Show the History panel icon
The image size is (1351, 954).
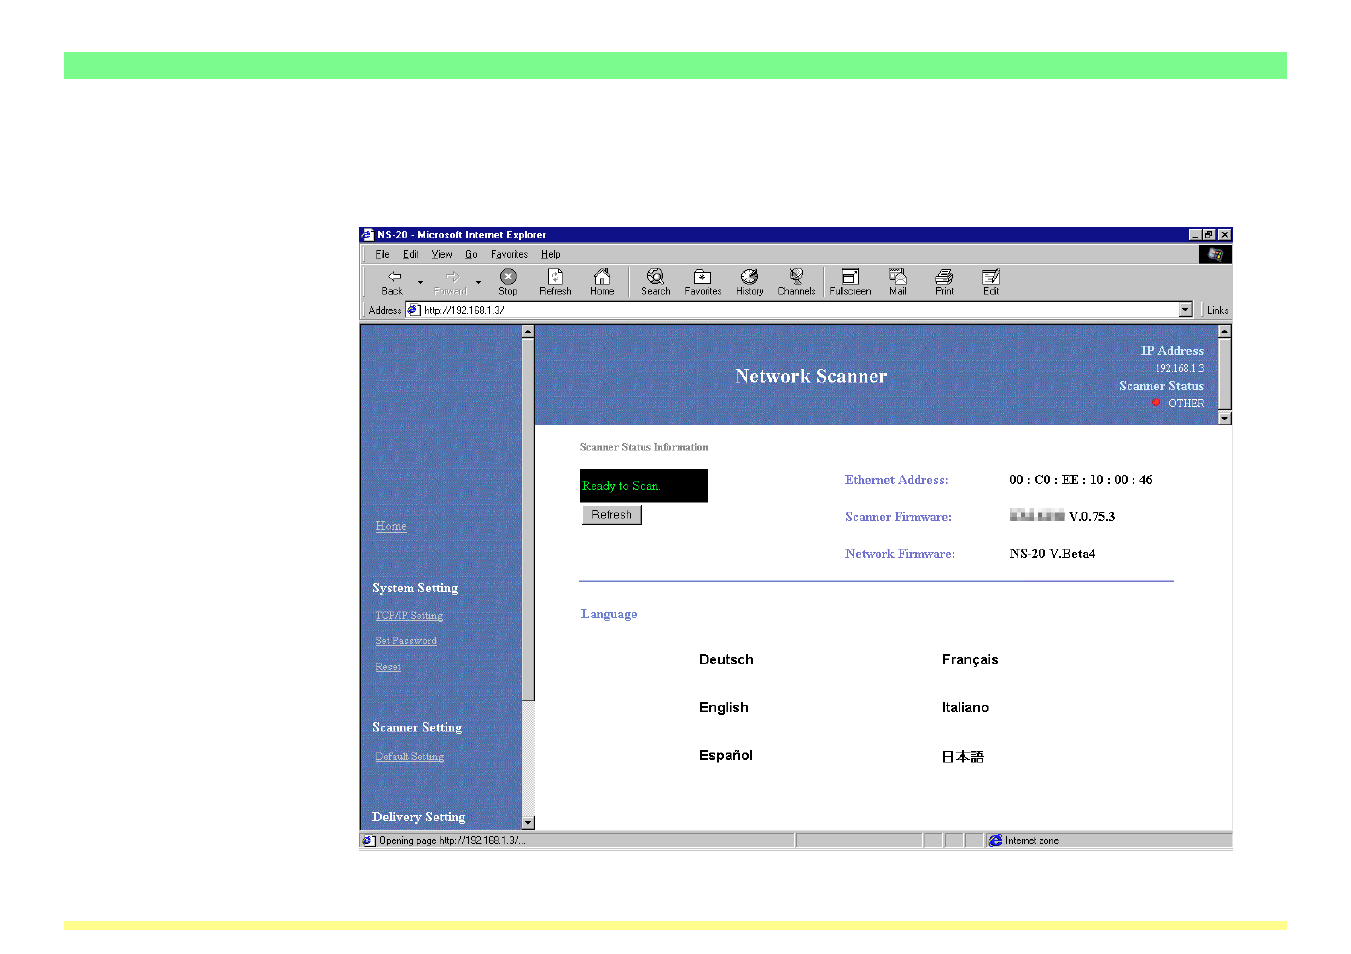pyautogui.click(x=749, y=282)
